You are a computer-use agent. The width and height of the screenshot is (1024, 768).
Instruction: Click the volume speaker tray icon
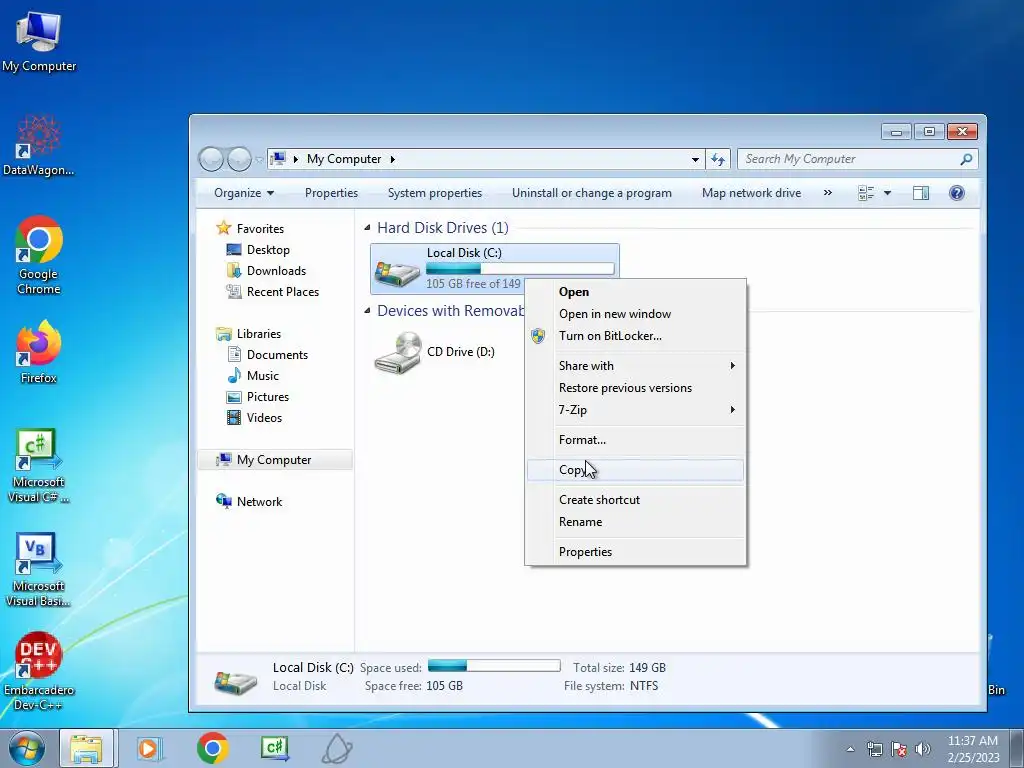point(923,749)
